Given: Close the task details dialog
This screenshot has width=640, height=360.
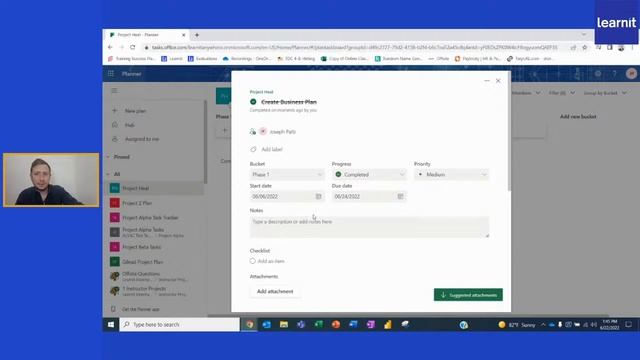Looking at the screenshot, I should (498, 81).
